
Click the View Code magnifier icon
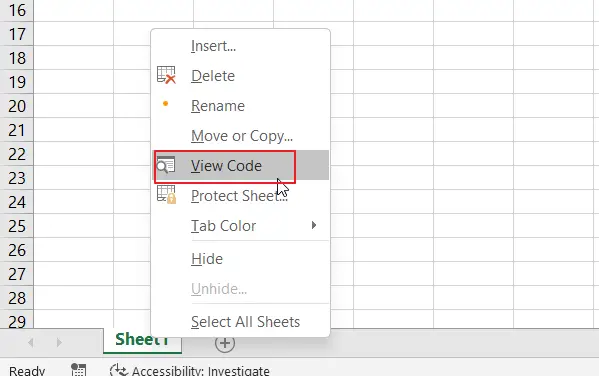coord(166,165)
